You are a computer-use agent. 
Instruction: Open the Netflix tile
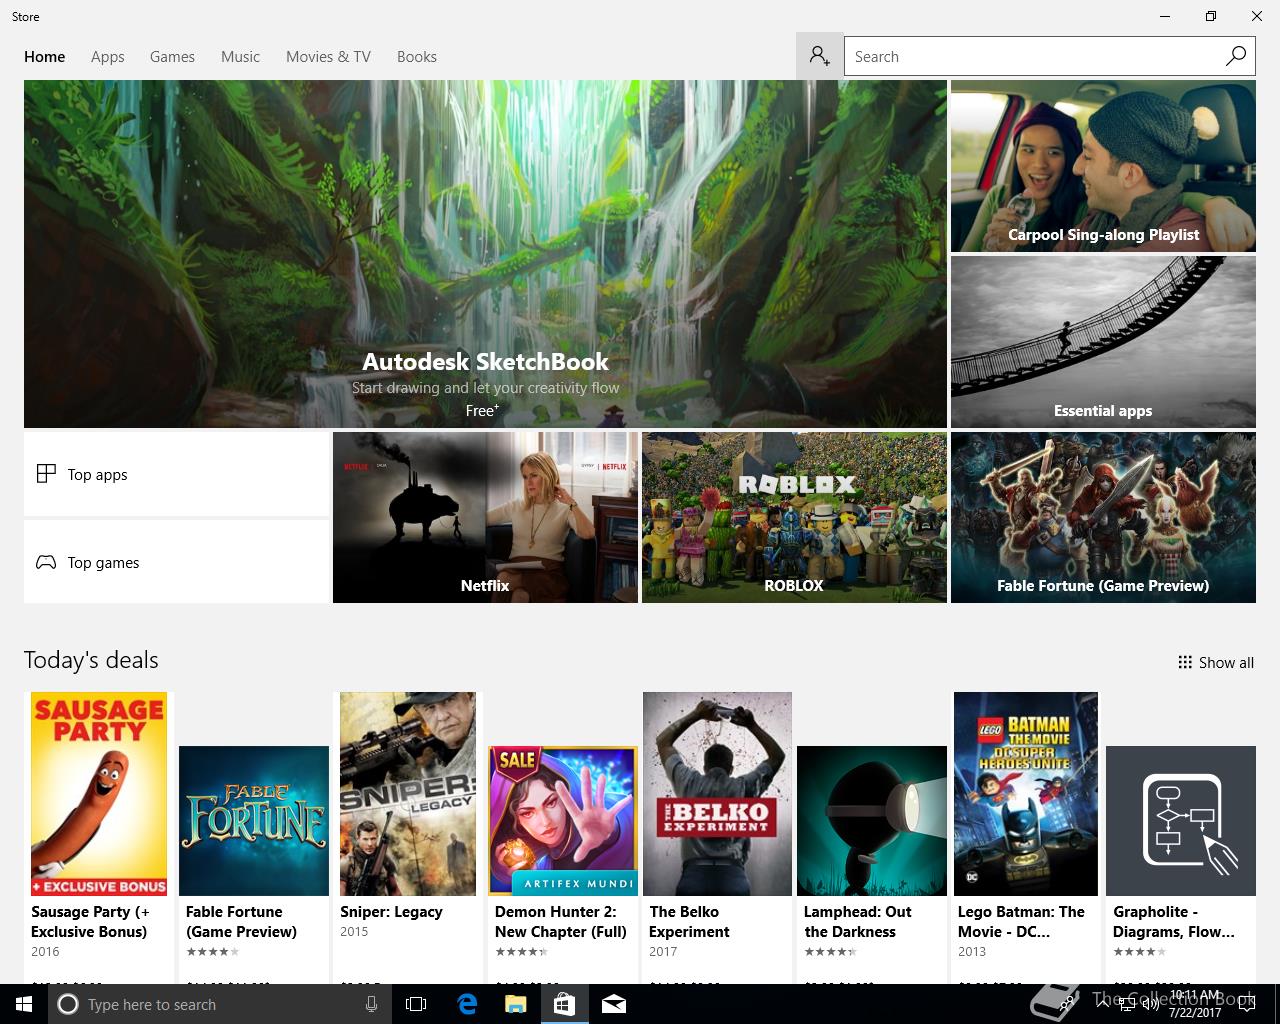point(485,517)
